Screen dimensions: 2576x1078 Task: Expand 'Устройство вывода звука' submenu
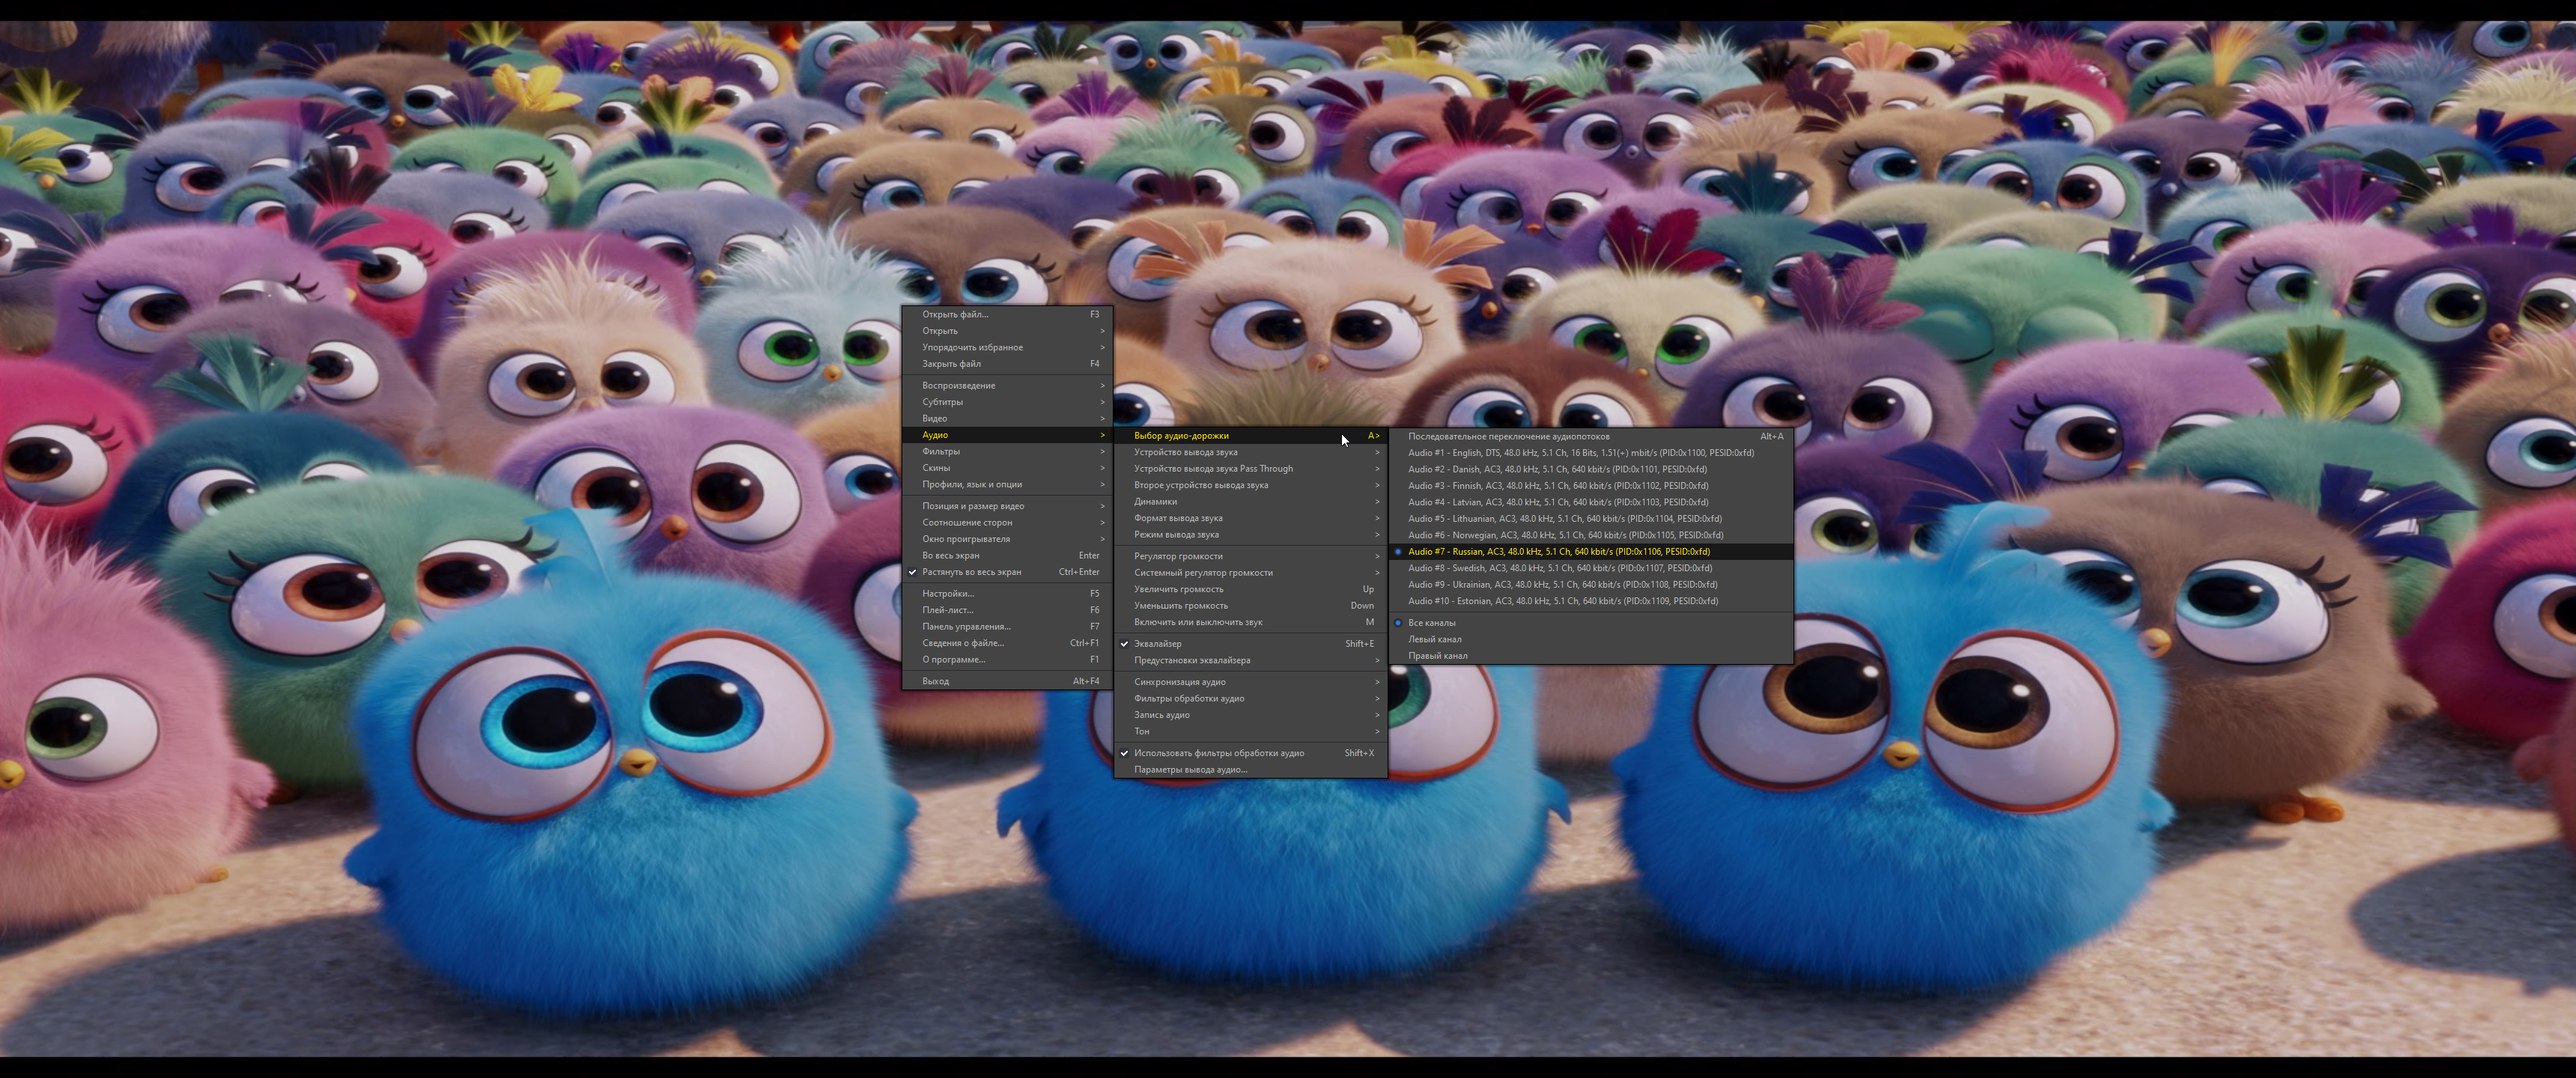[1251, 452]
